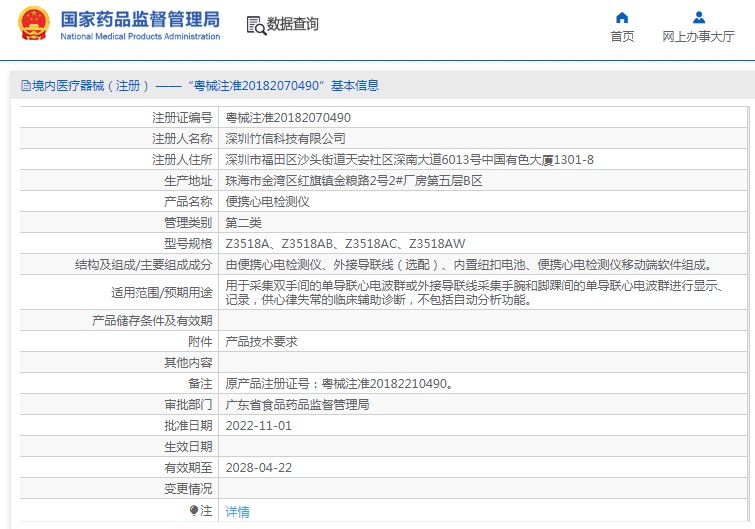This screenshot has width=755, height=529.
Task: Click the 网上办事大厅 person icon
Action: pyautogui.click(x=699, y=18)
